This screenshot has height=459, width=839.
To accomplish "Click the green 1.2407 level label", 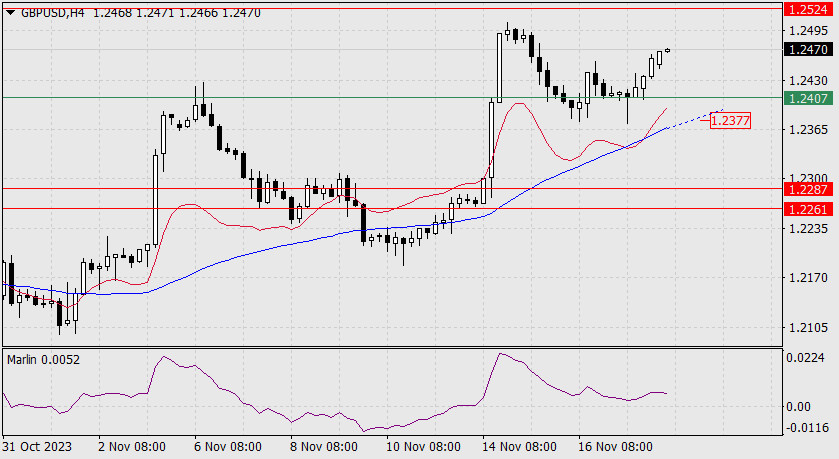I will 809,98.
